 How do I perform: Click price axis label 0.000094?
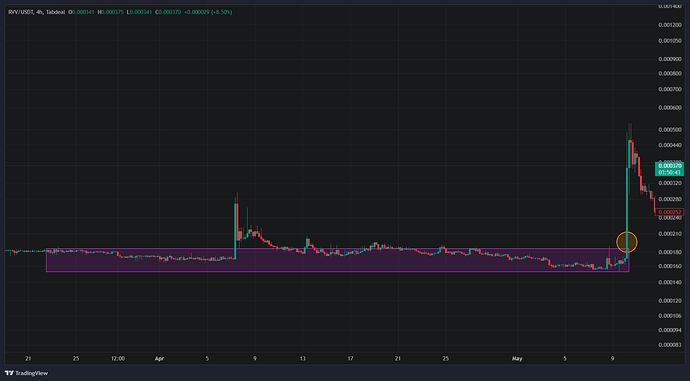(670, 330)
